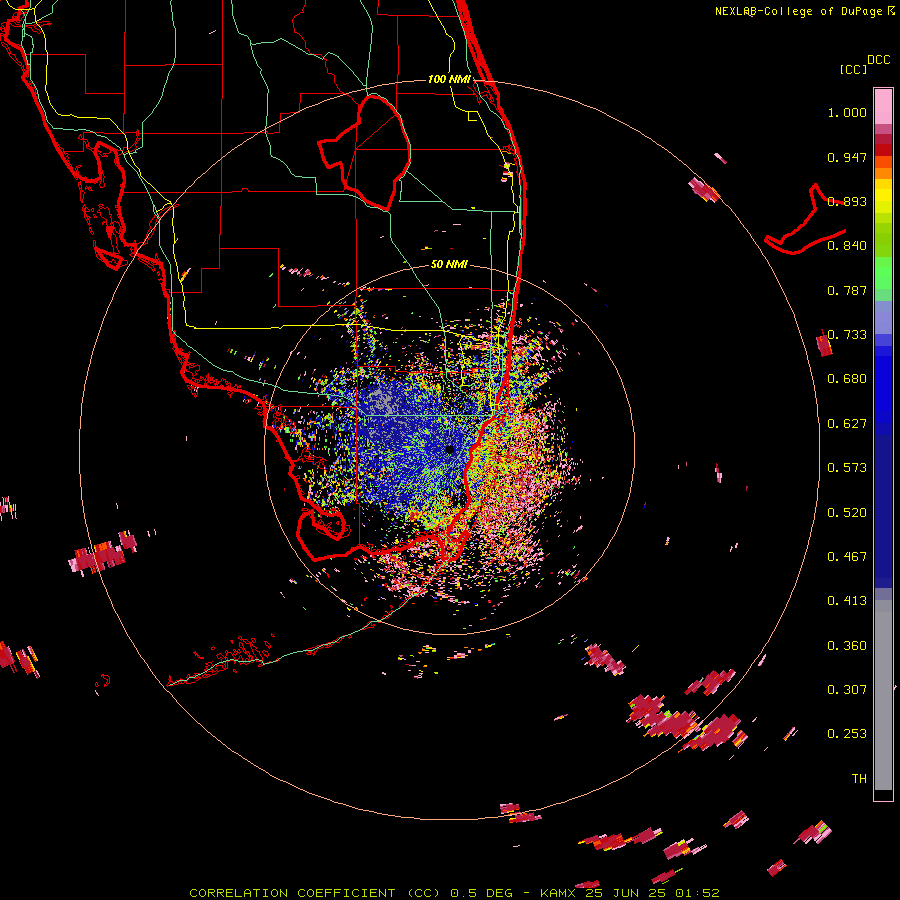Click the [CC] units label
The height and width of the screenshot is (900, 900).
[853, 69]
